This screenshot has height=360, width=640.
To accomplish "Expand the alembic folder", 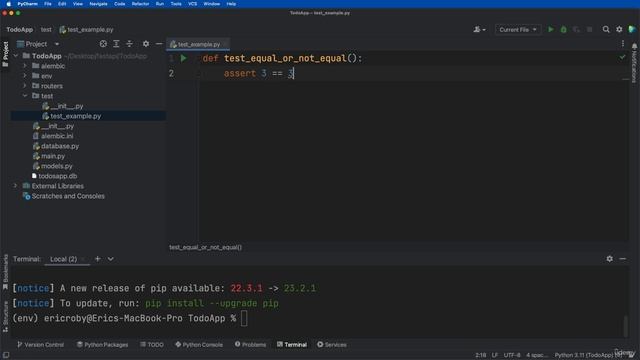I will tap(25, 66).
